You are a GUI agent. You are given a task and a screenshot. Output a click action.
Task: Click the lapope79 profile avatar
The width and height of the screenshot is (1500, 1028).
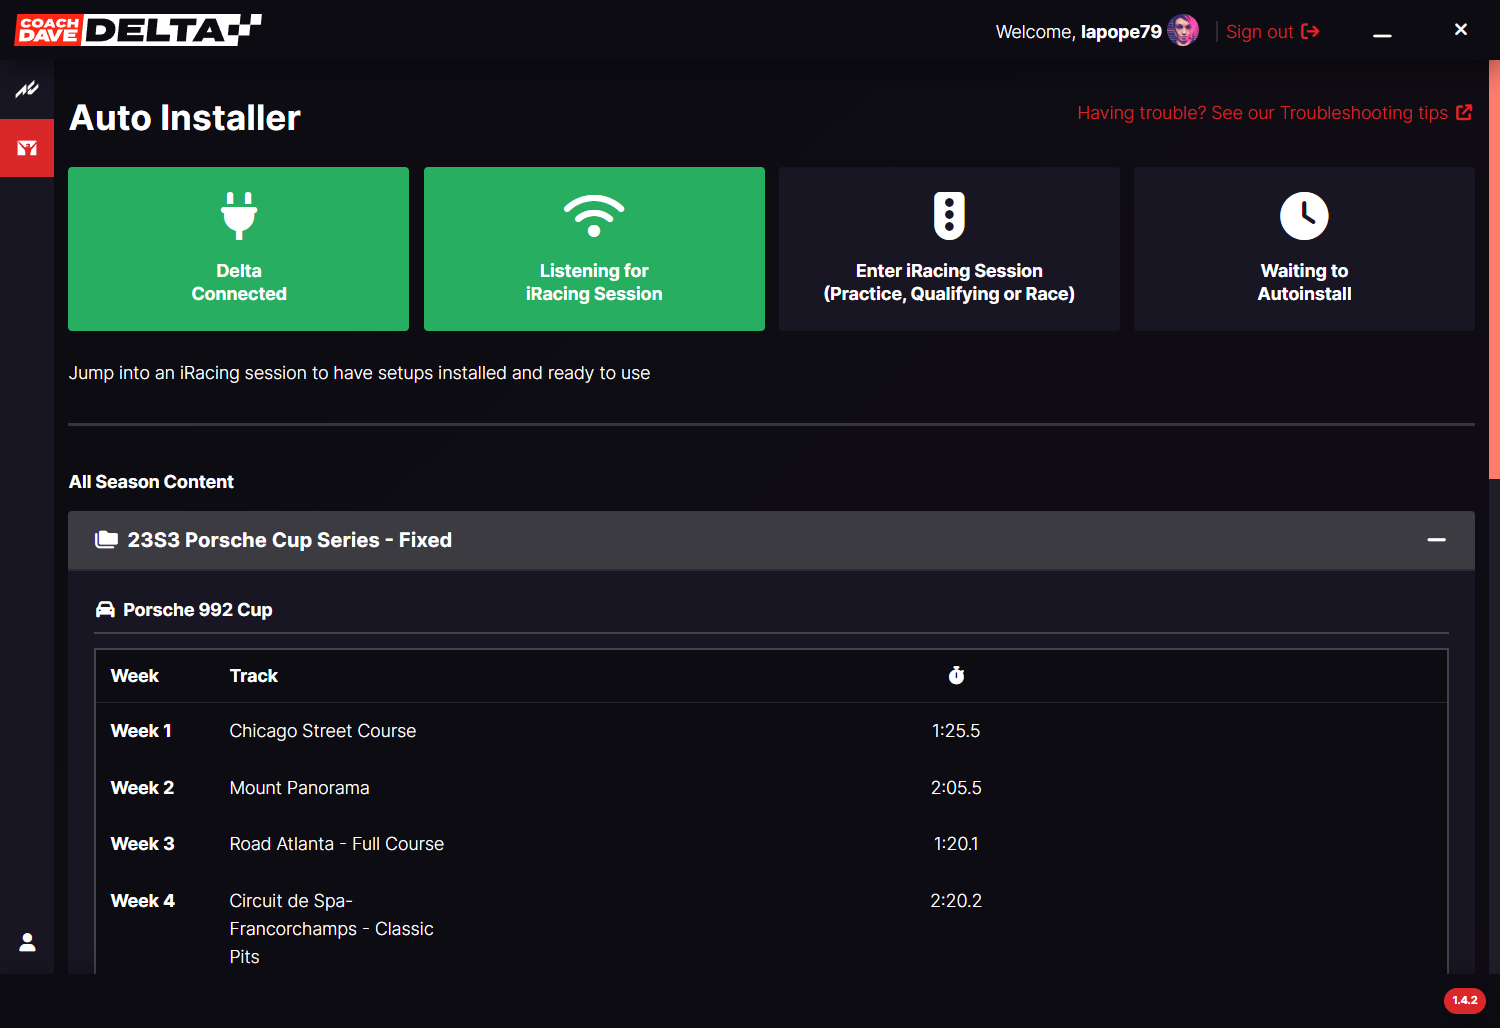point(1183,31)
